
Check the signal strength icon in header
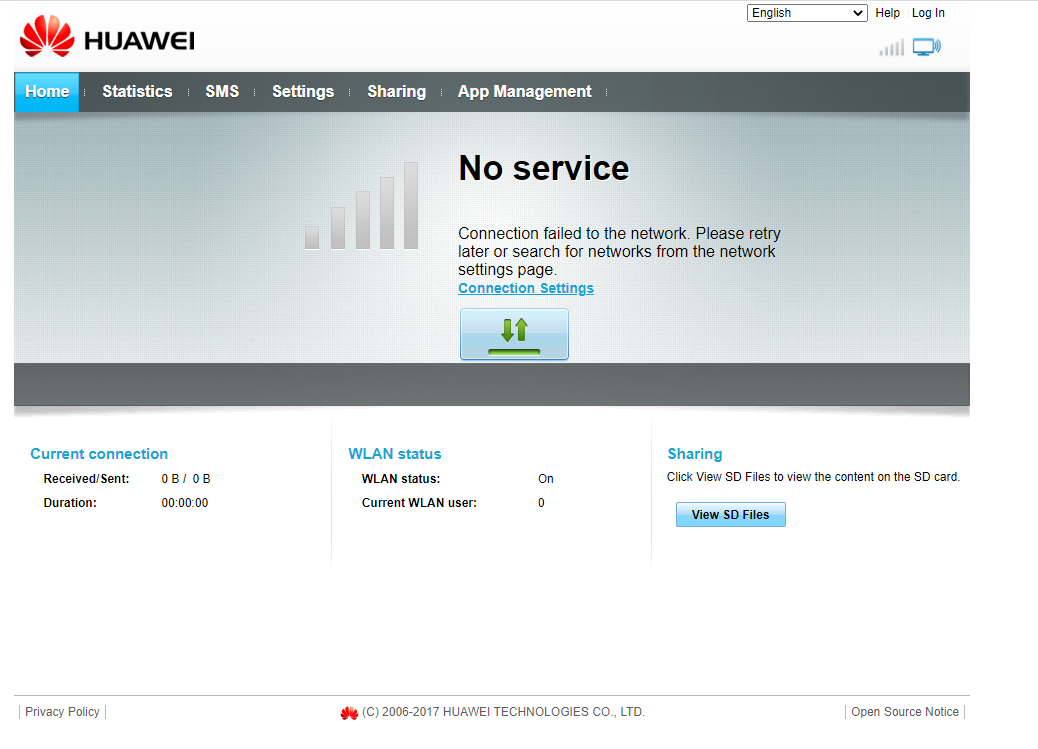[892, 48]
